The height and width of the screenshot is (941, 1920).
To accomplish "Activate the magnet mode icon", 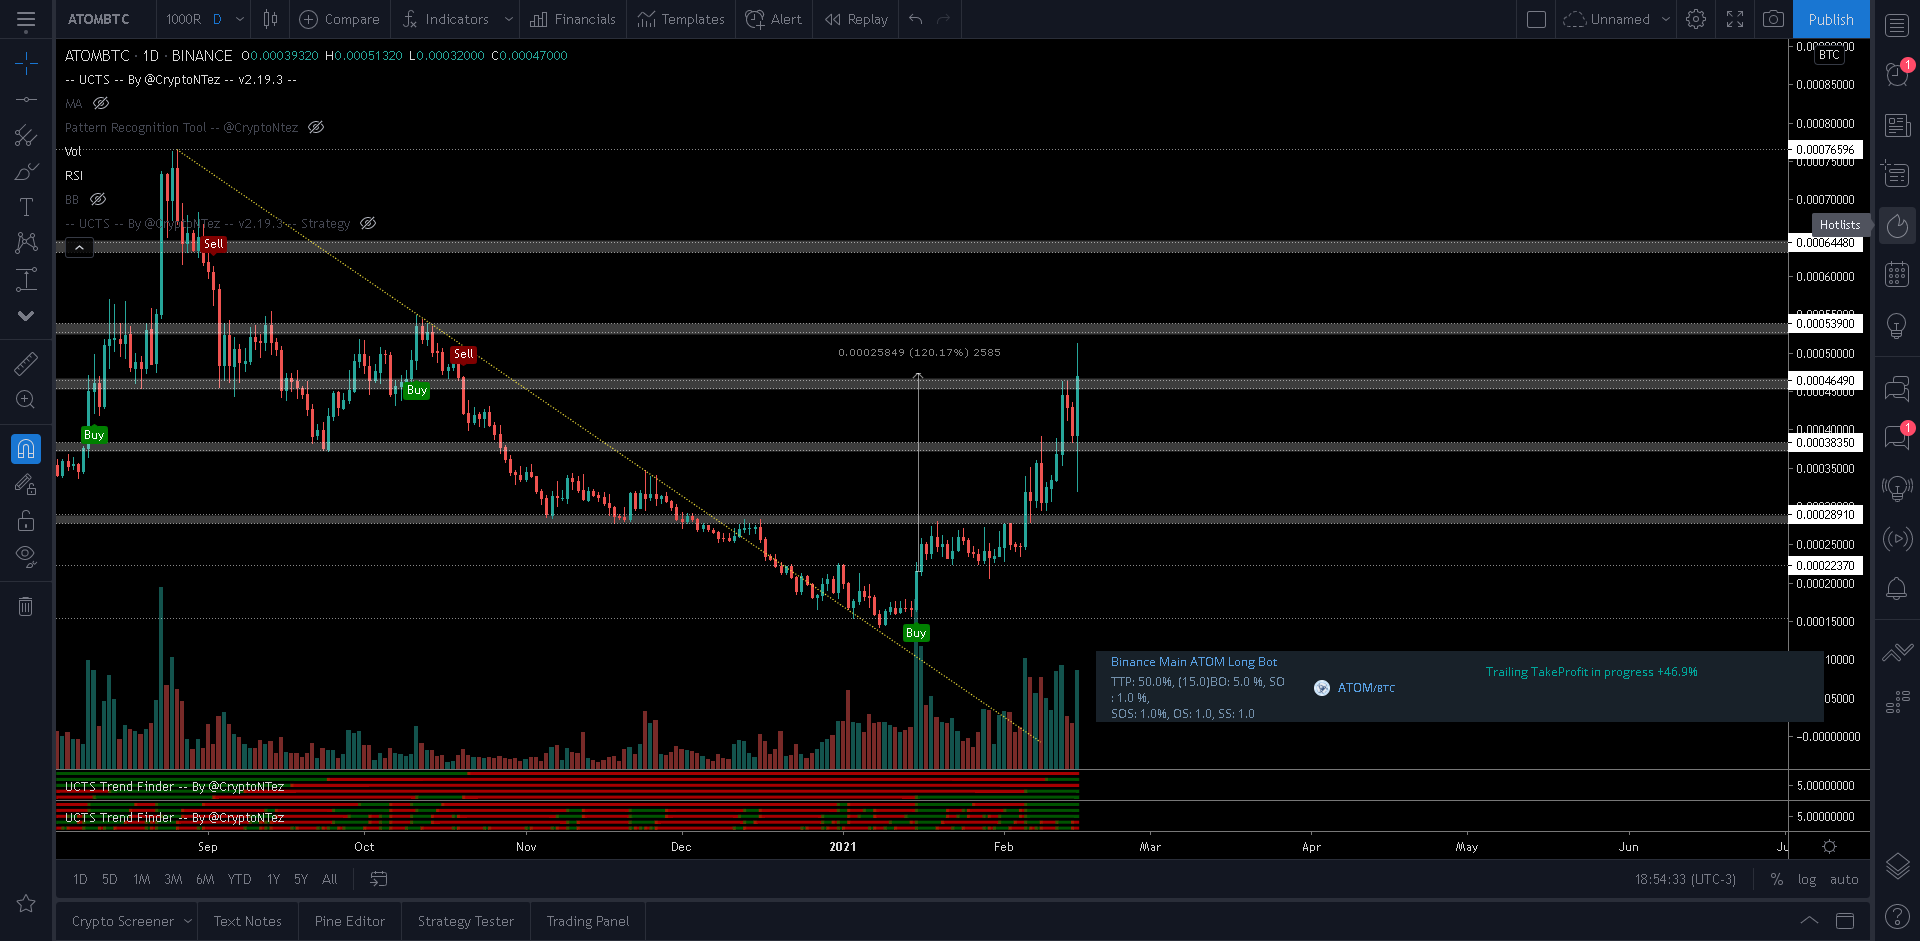I will (26, 449).
